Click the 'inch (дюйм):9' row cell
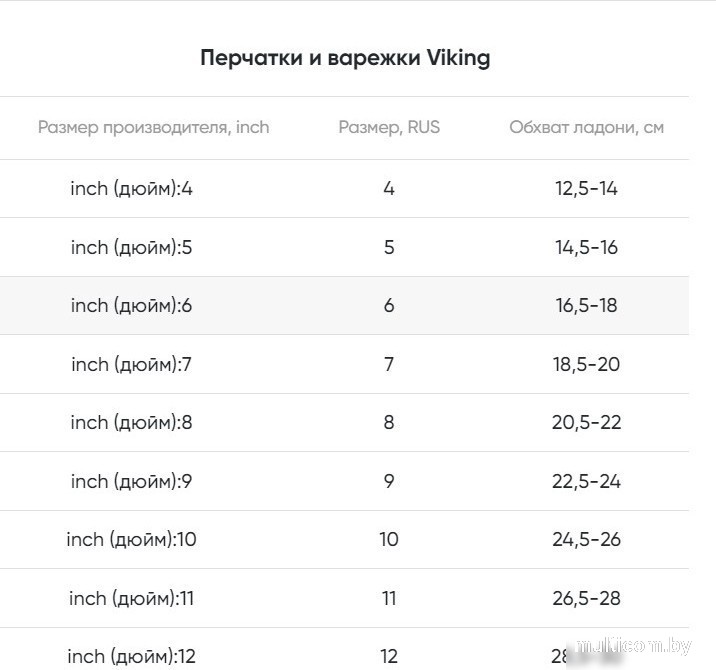The image size is (716, 670). 132,481
